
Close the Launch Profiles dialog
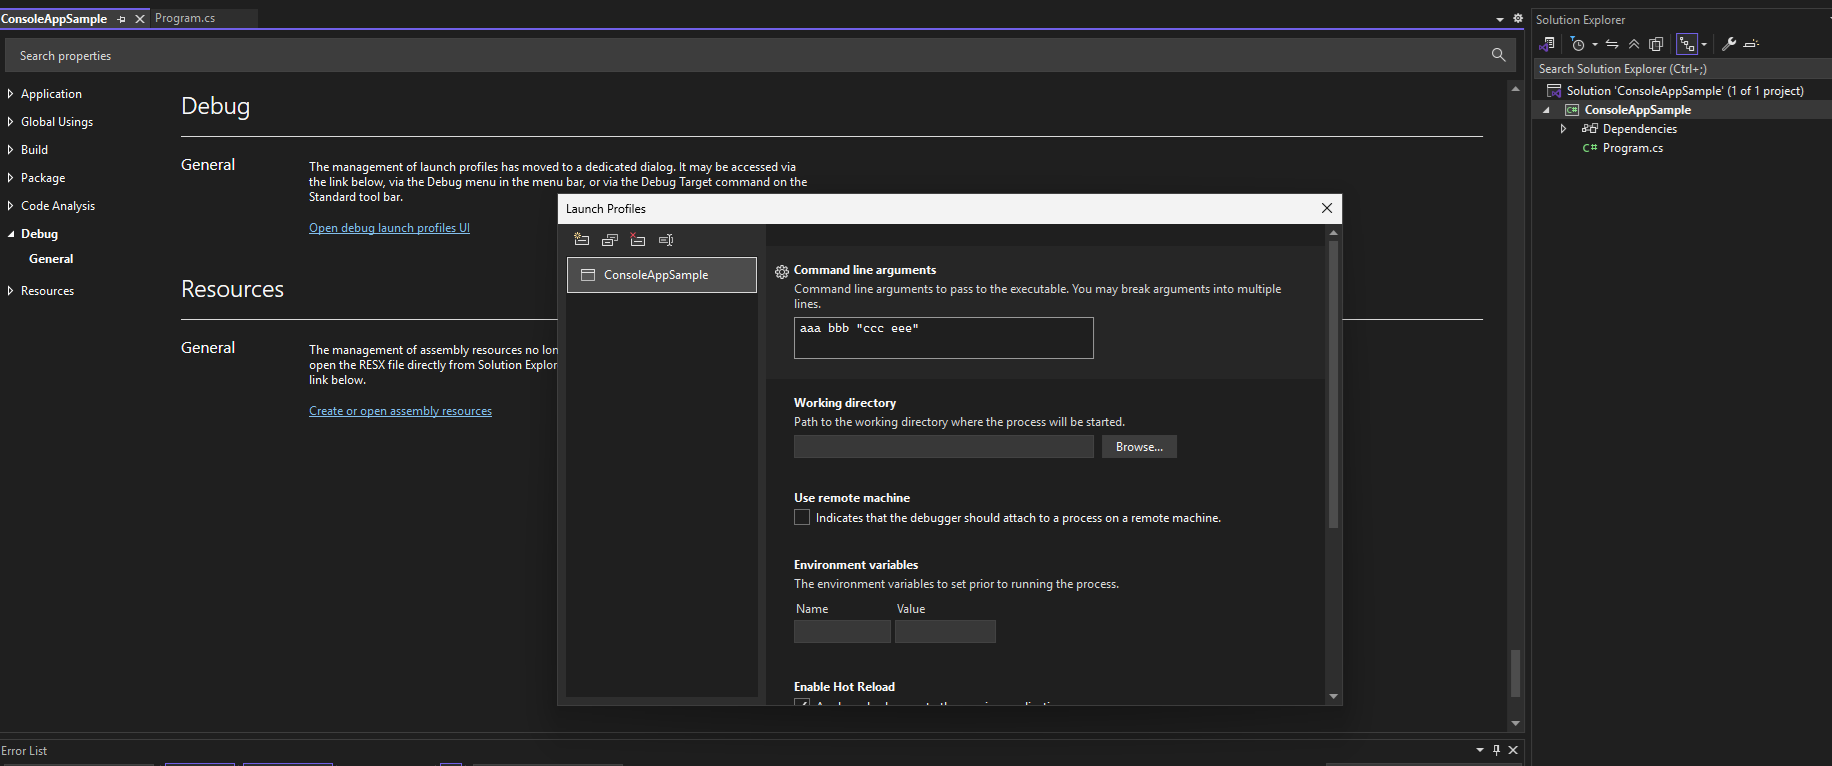click(x=1327, y=208)
